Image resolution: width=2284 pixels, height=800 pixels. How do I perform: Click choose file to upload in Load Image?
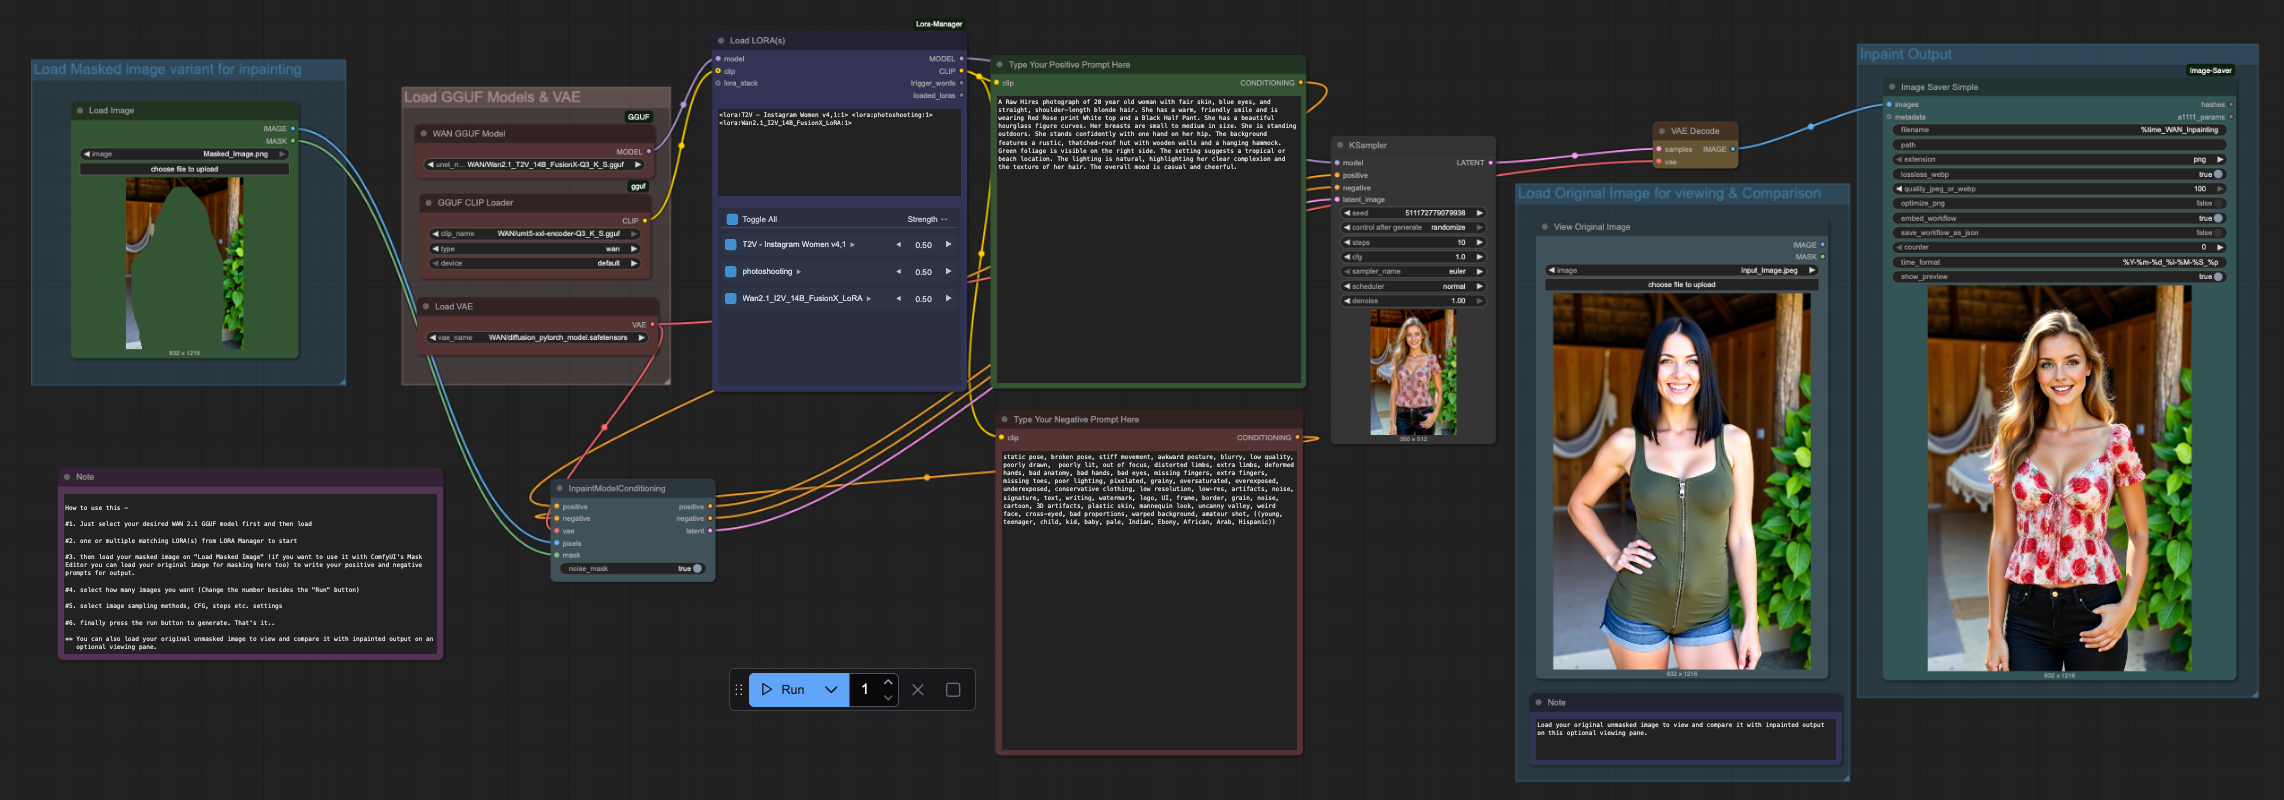(184, 169)
